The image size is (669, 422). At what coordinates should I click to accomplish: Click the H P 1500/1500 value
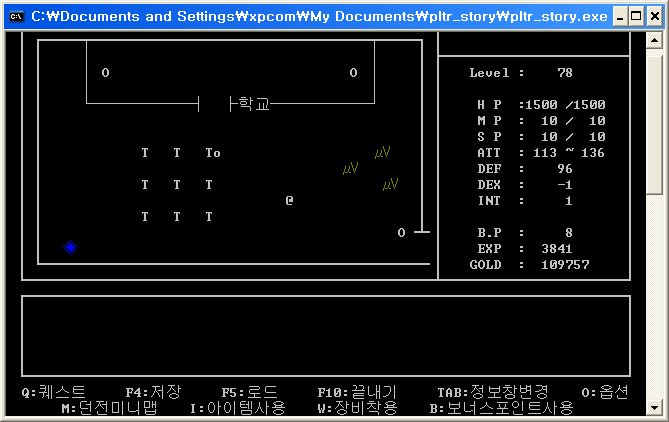coord(565,105)
